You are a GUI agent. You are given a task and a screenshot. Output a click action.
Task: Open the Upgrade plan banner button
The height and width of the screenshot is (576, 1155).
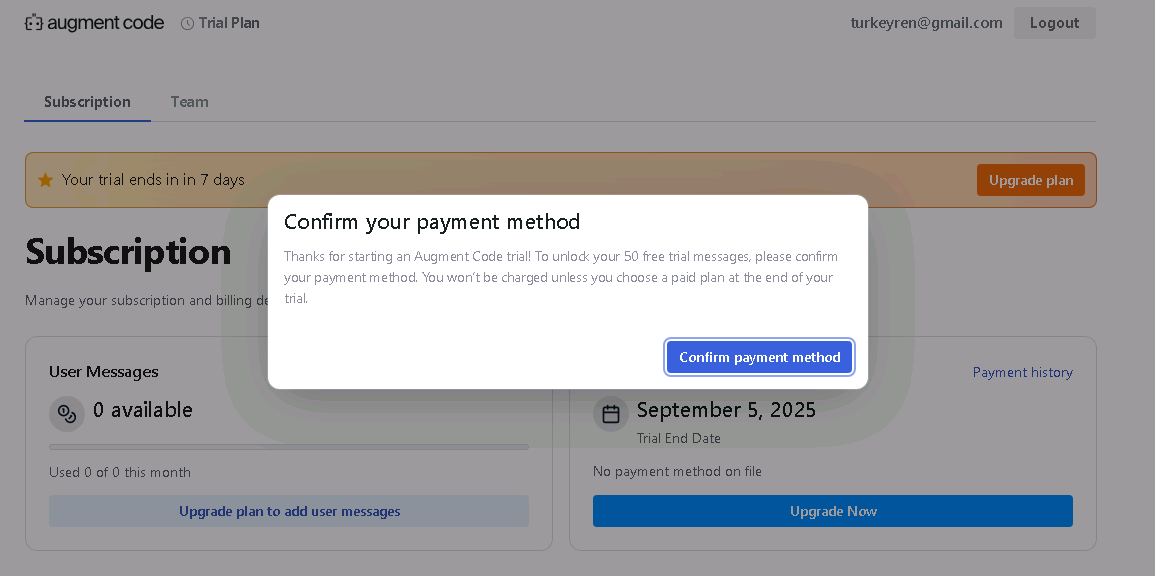click(x=1031, y=180)
